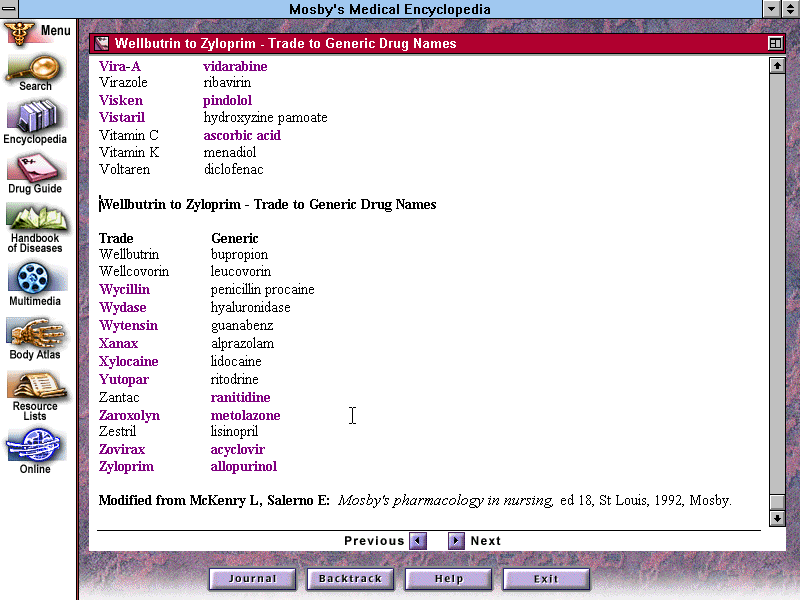Go to the Next page arrow
Image resolution: width=800 pixels, height=600 pixels.
(x=456, y=541)
